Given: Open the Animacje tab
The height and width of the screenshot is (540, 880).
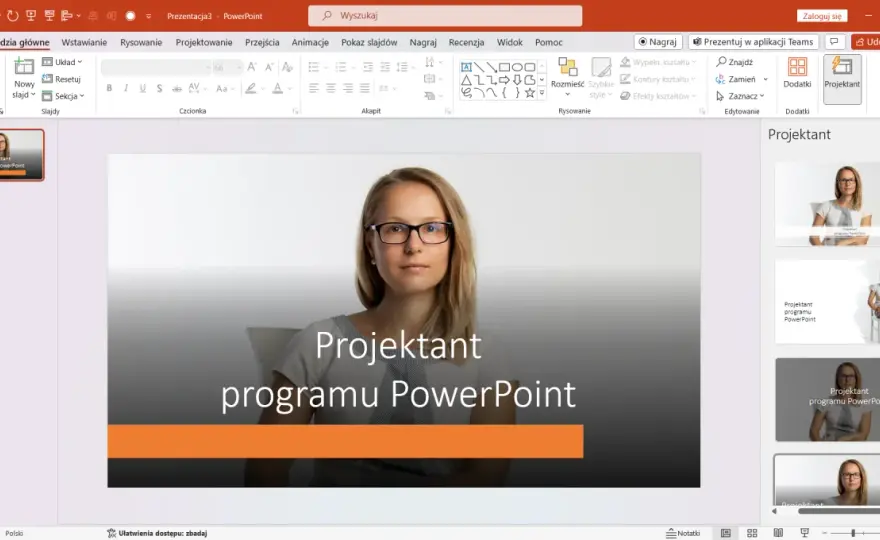Looking at the screenshot, I should click(310, 42).
